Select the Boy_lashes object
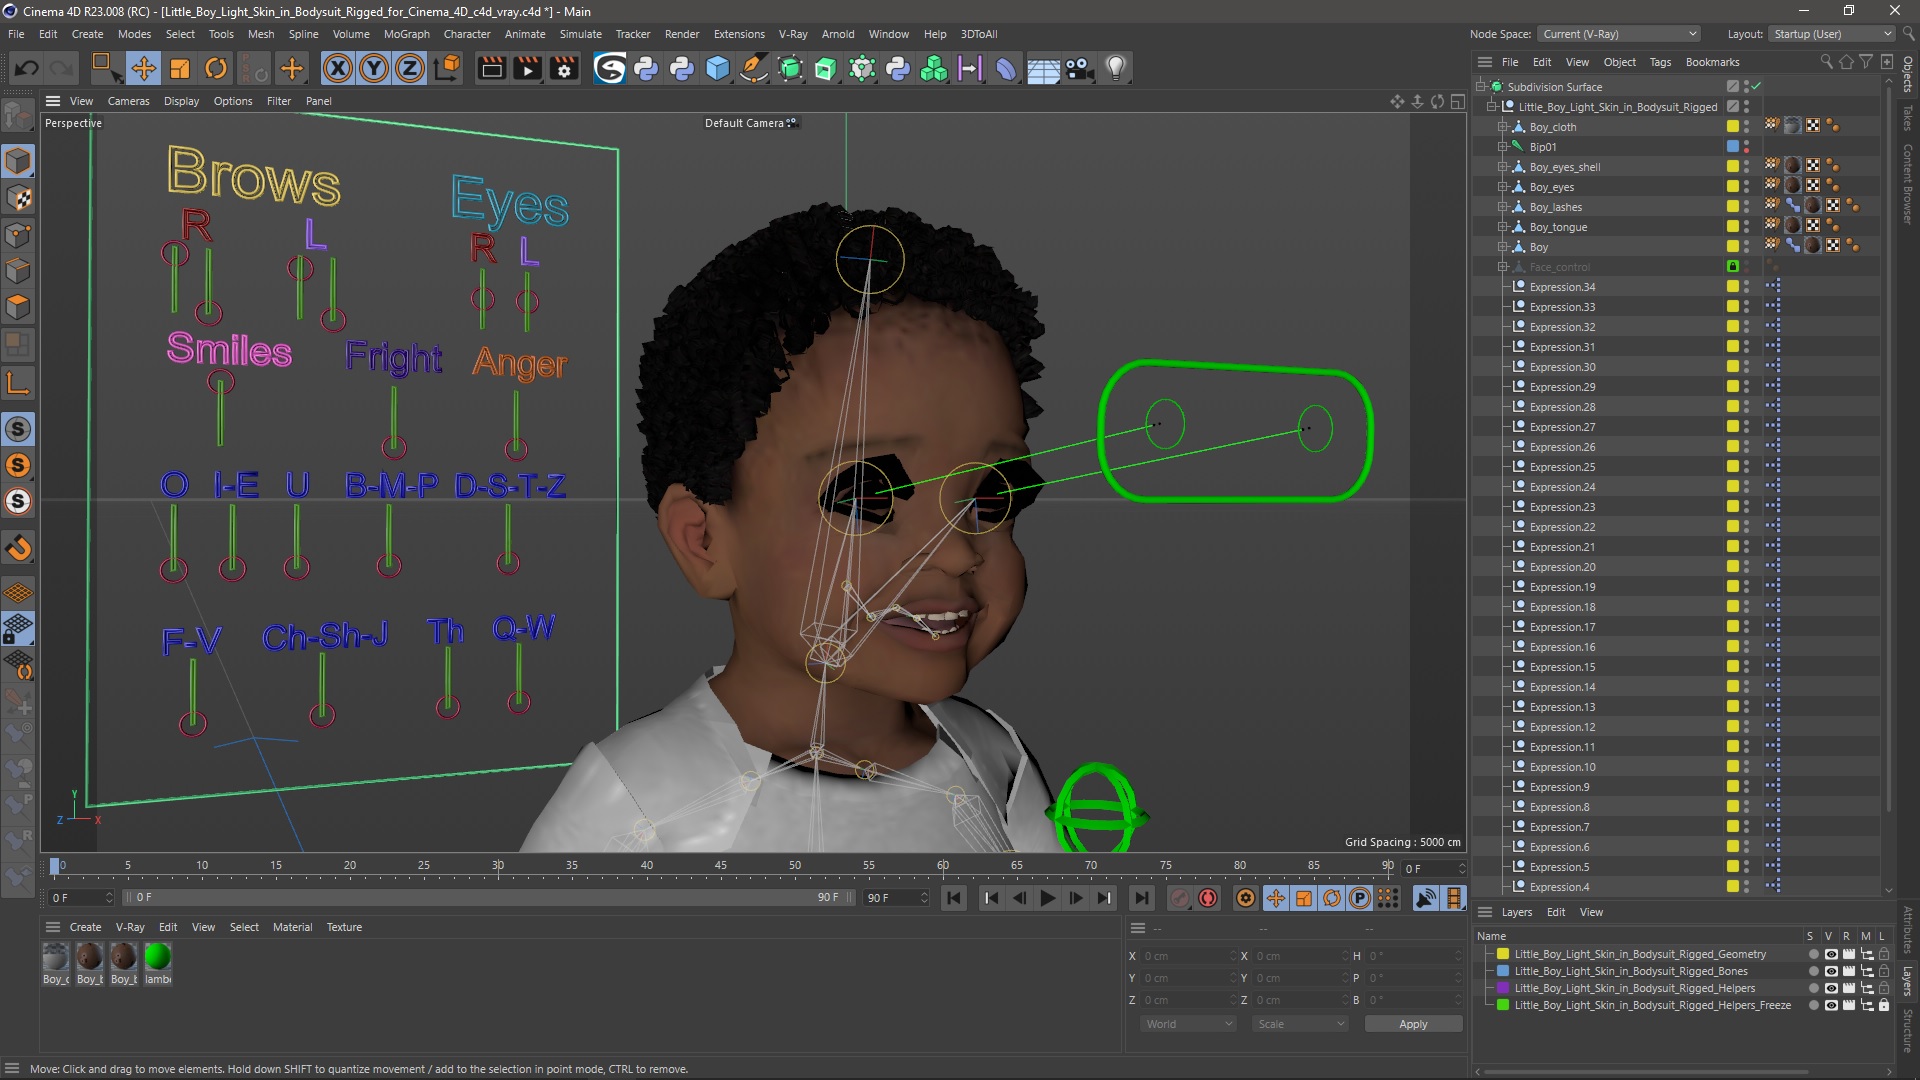1920x1080 pixels. point(1556,207)
